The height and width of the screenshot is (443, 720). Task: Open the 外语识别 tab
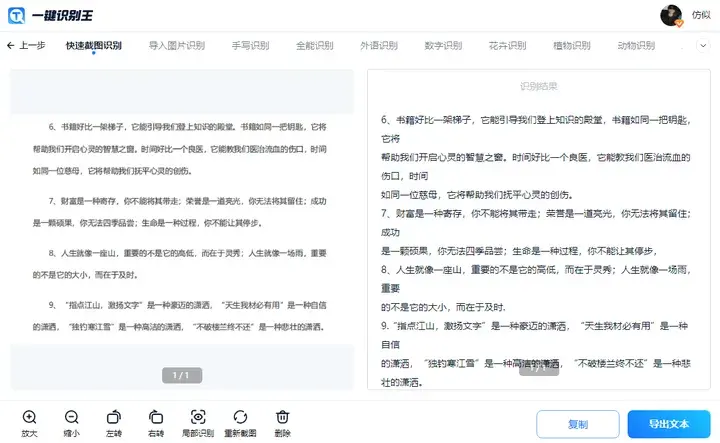click(x=379, y=45)
